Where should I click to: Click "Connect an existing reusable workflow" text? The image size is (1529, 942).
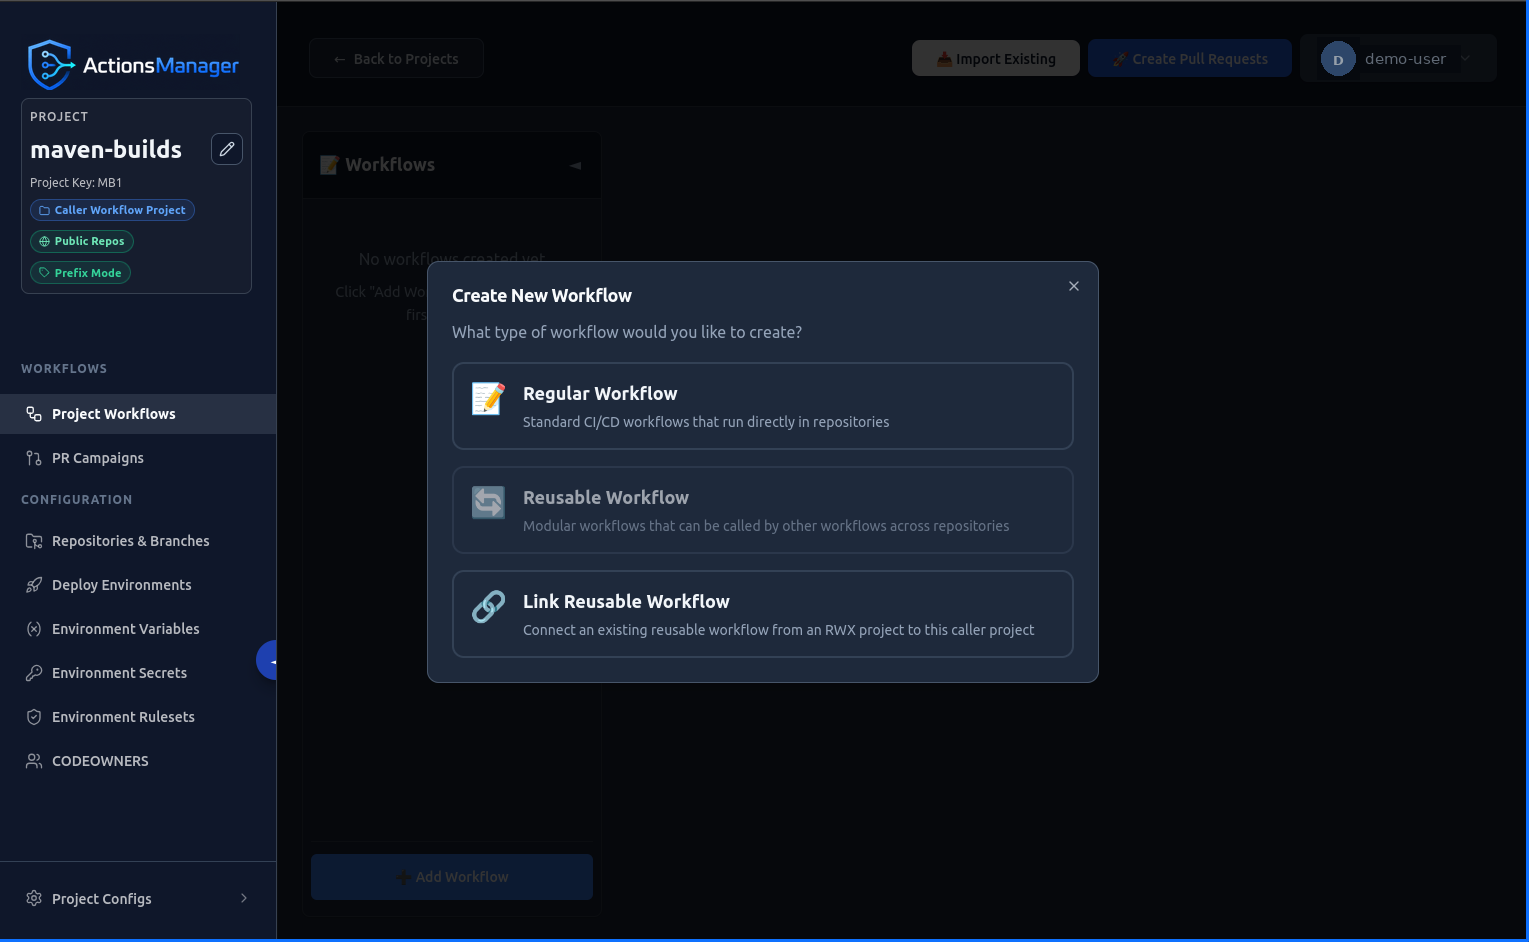(779, 630)
